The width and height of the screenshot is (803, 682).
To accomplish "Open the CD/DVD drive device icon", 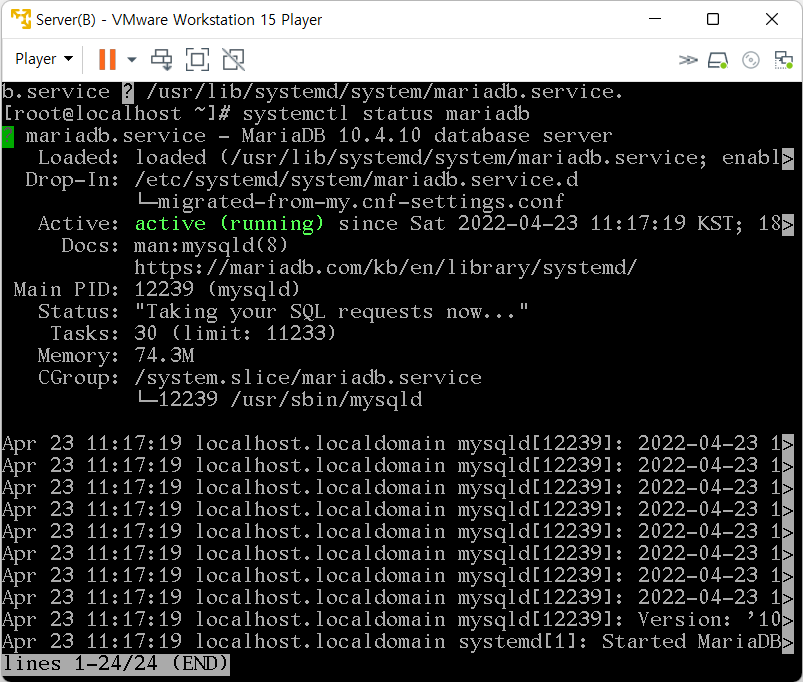I will [x=751, y=60].
